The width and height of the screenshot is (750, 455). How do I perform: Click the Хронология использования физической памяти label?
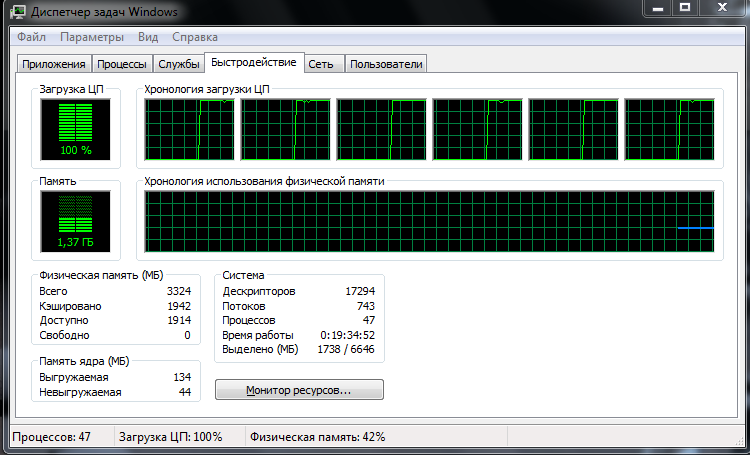[264, 181]
